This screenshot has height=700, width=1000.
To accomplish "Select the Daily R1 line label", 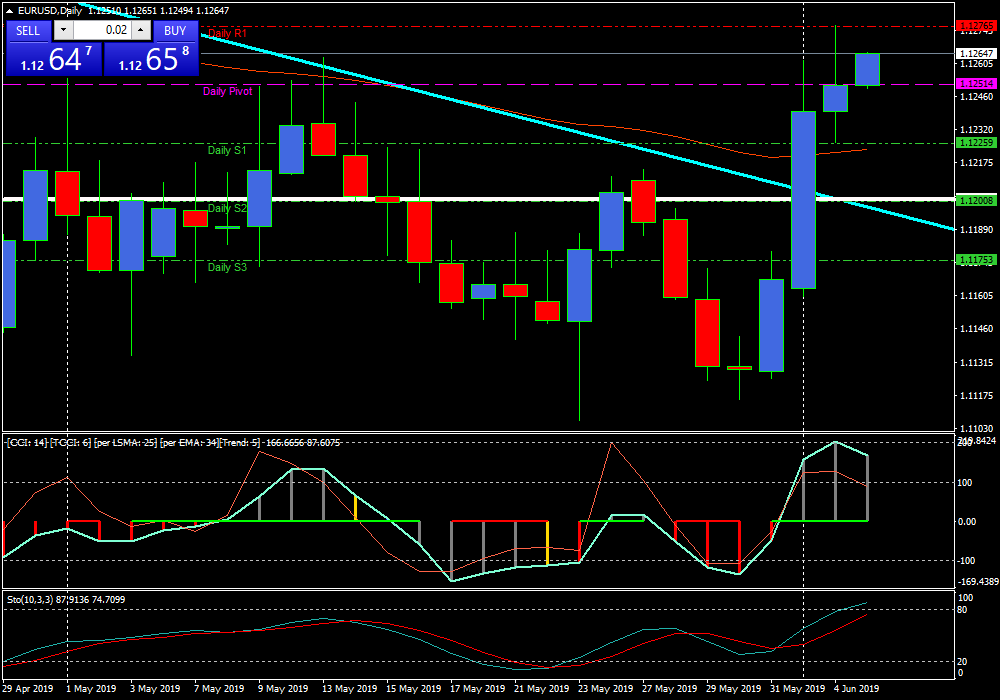I will pyautogui.click(x=227, y=34).
